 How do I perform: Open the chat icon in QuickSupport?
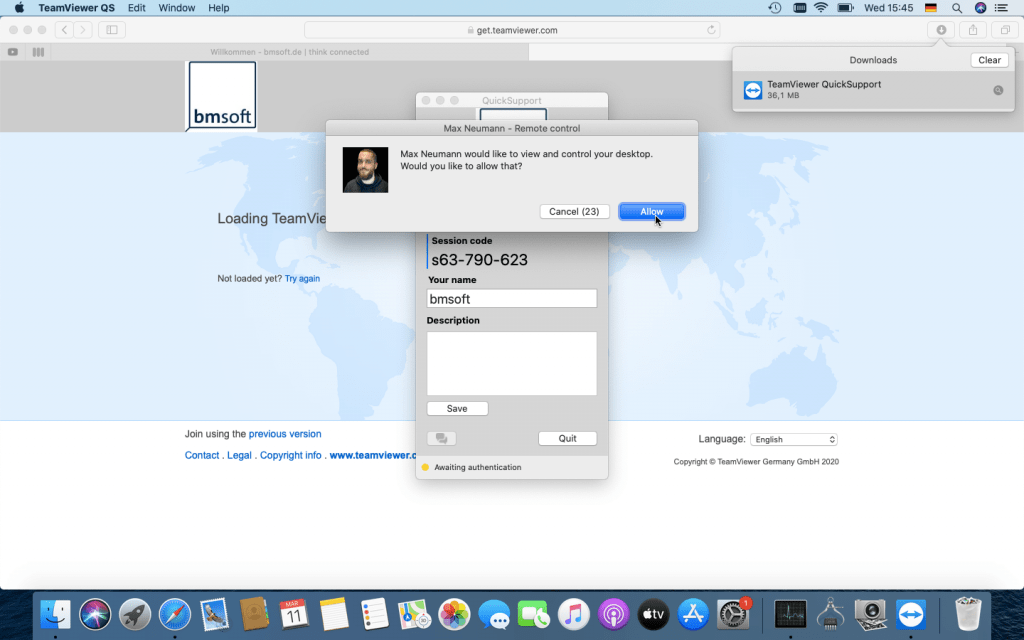pyautogui.click(x=441, y=438)
